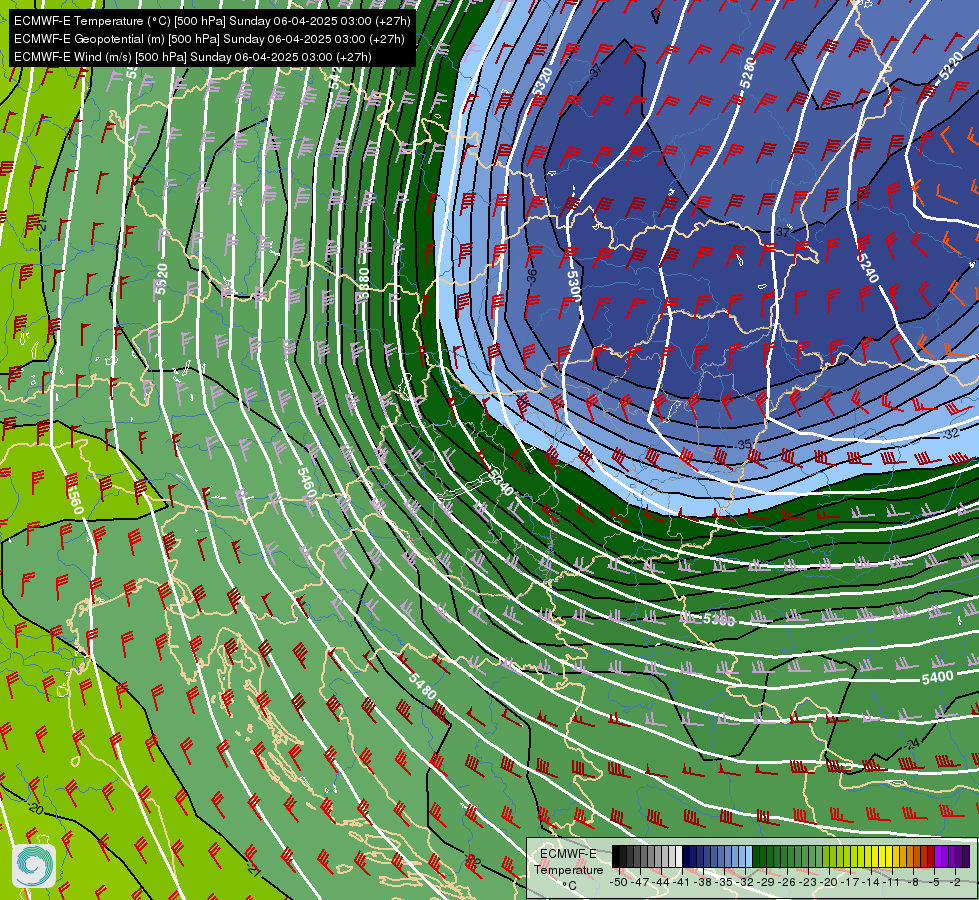
Task: Click the 5480 geopotential contour label
Action: [423, 686]
